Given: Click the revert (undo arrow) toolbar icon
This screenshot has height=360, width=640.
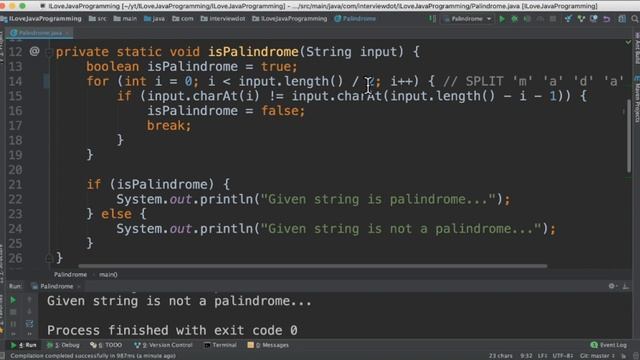Looking at the screenshot, I should [x=607, y=19].
